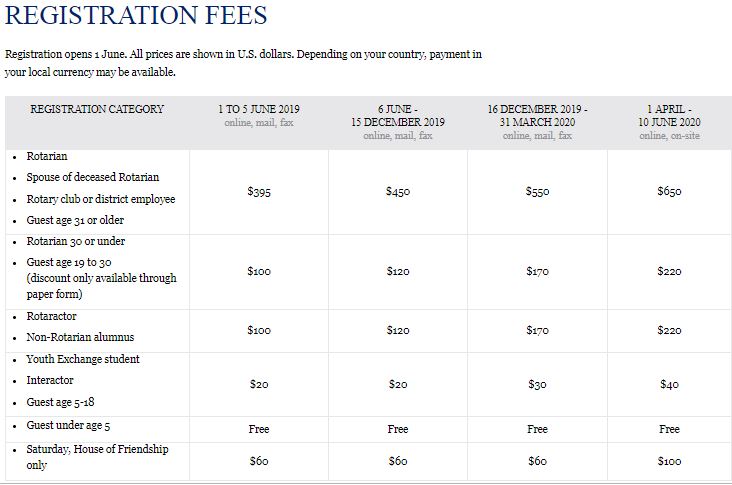Click the Youth Exchange student entry
This screenshot has height=485, width=732.
click(x=83, y=359)
